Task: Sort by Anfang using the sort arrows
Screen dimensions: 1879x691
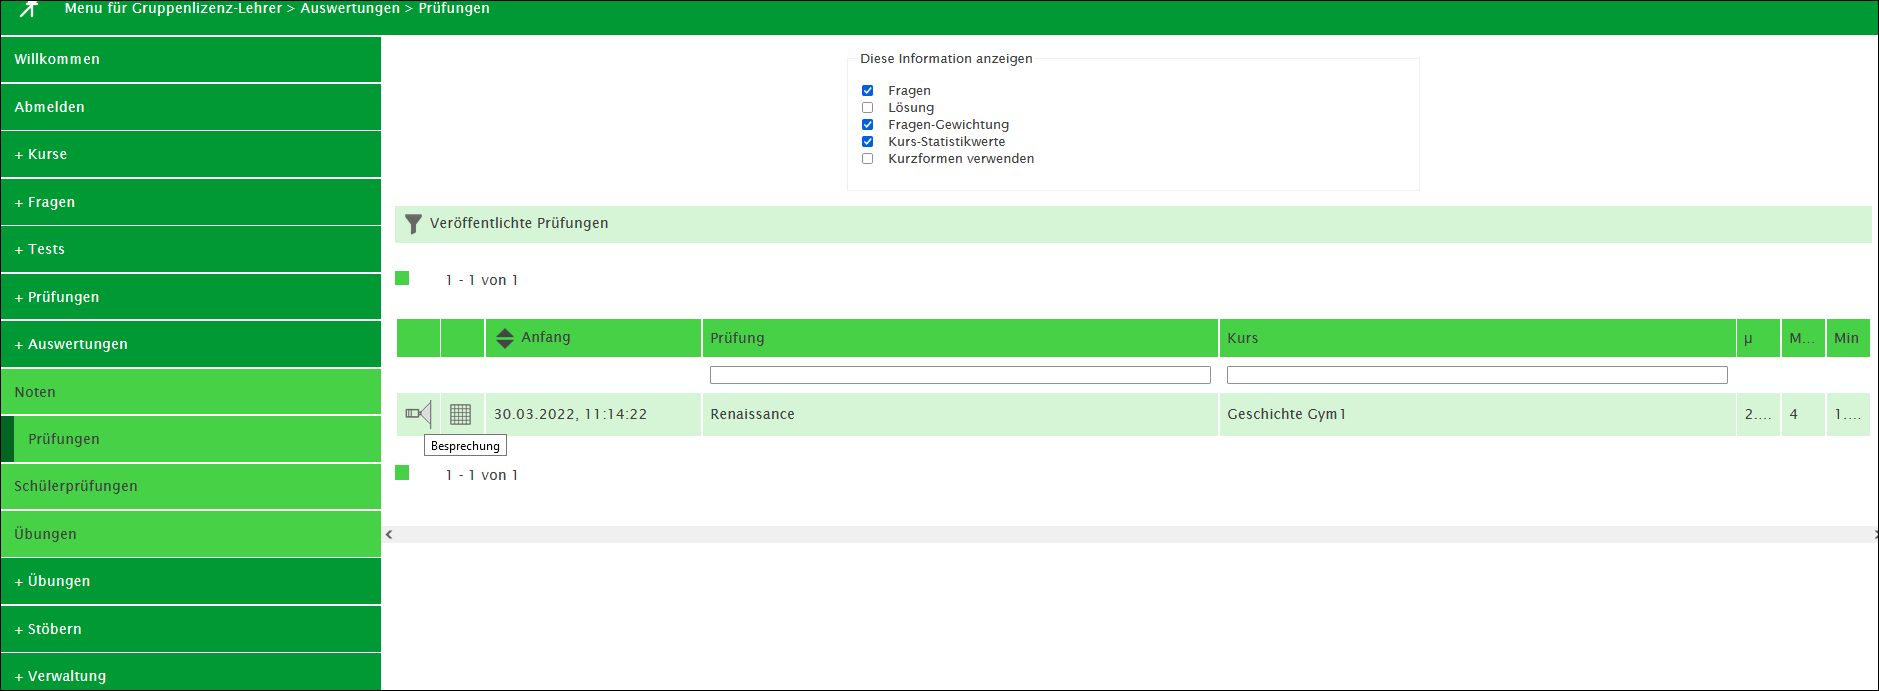Action: click(505, 338)
